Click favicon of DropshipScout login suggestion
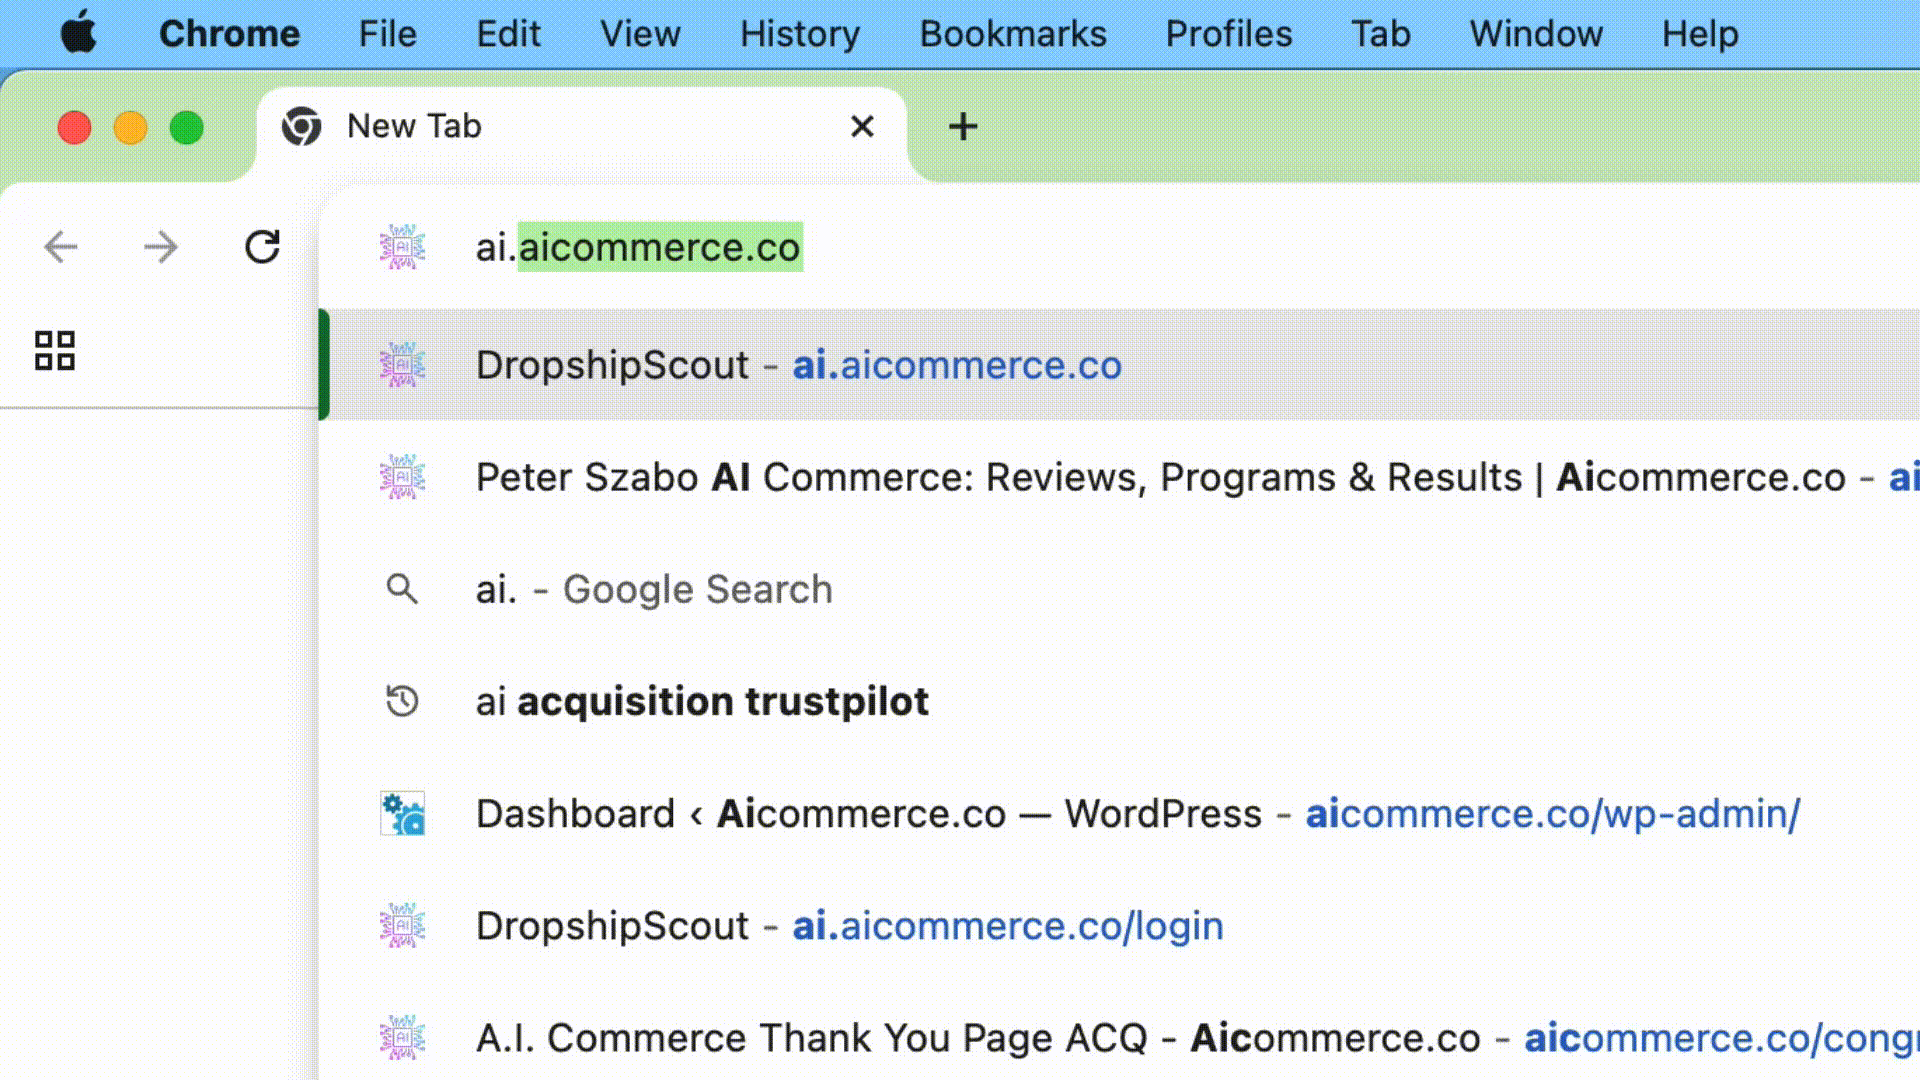Viewport: 1920px width, 1080px height. click(402, 925)
